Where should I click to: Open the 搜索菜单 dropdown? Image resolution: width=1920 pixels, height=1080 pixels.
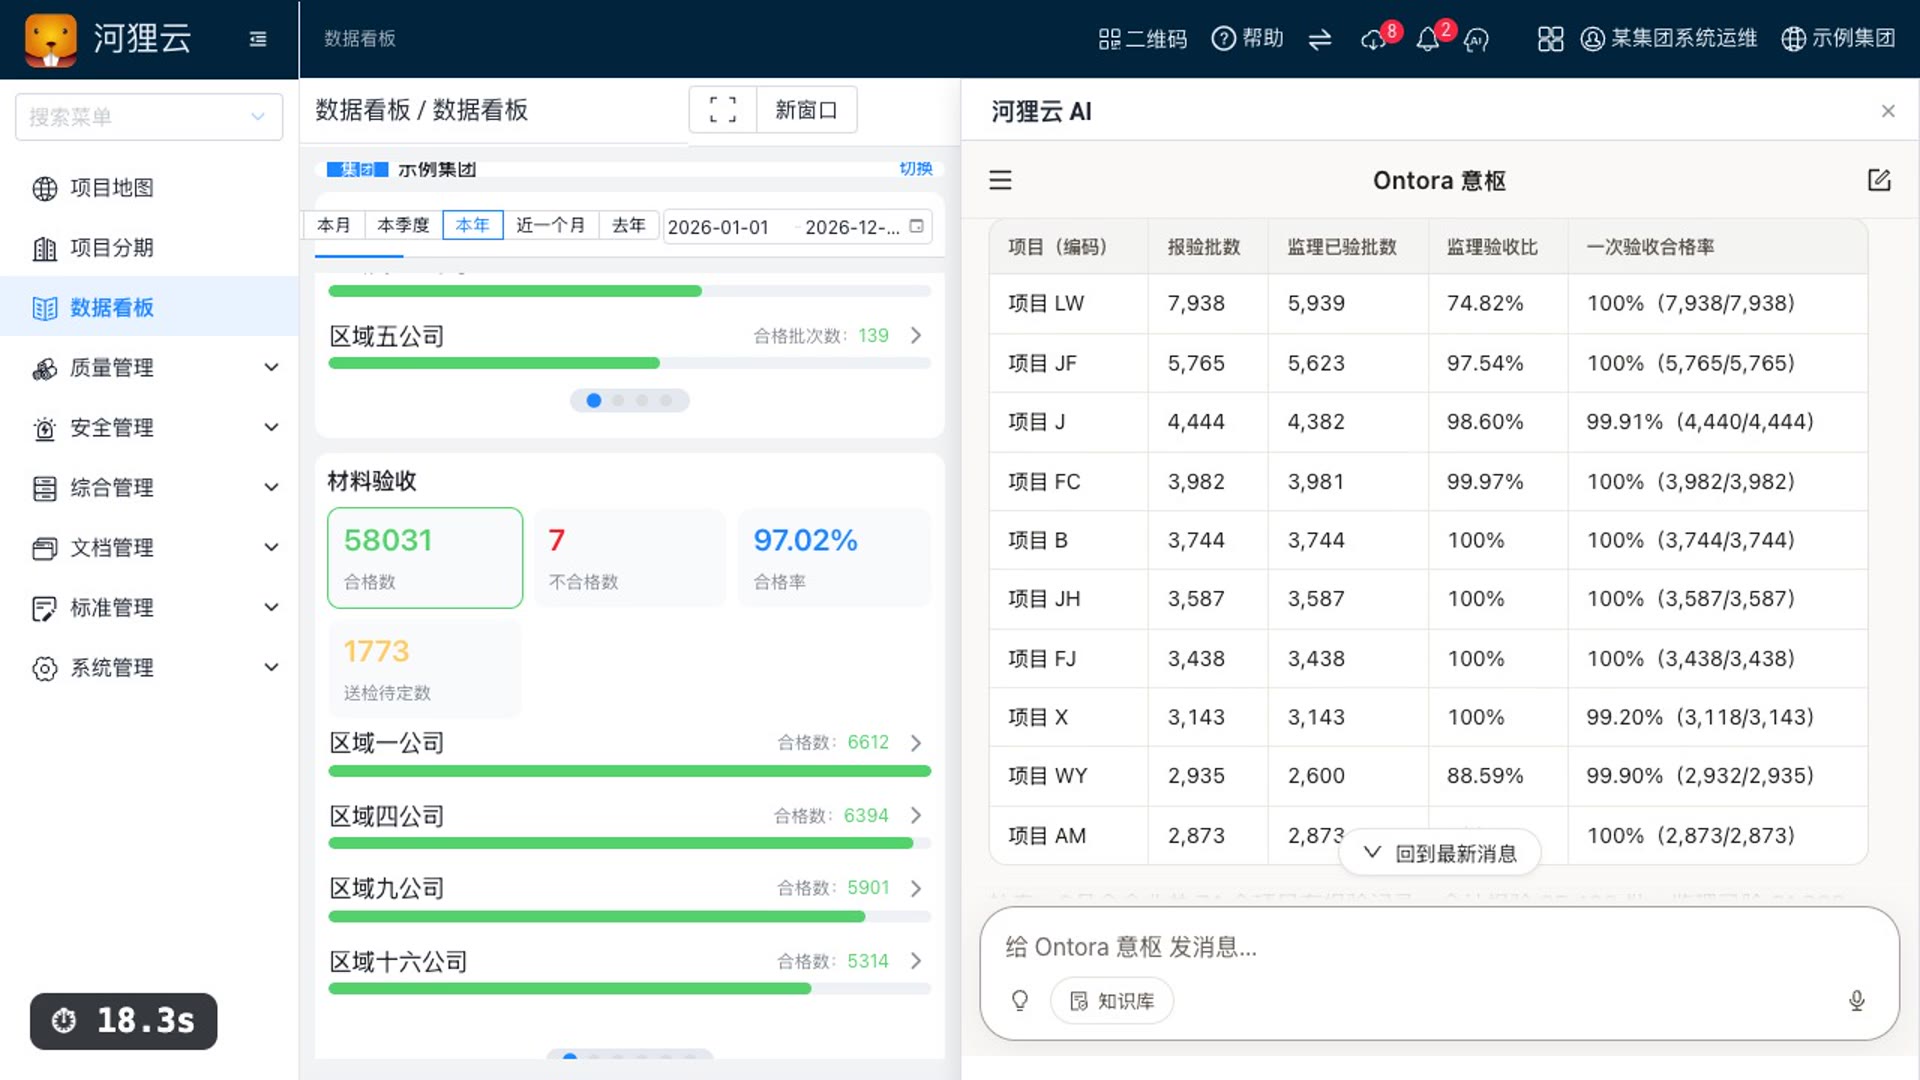(149, 117)
